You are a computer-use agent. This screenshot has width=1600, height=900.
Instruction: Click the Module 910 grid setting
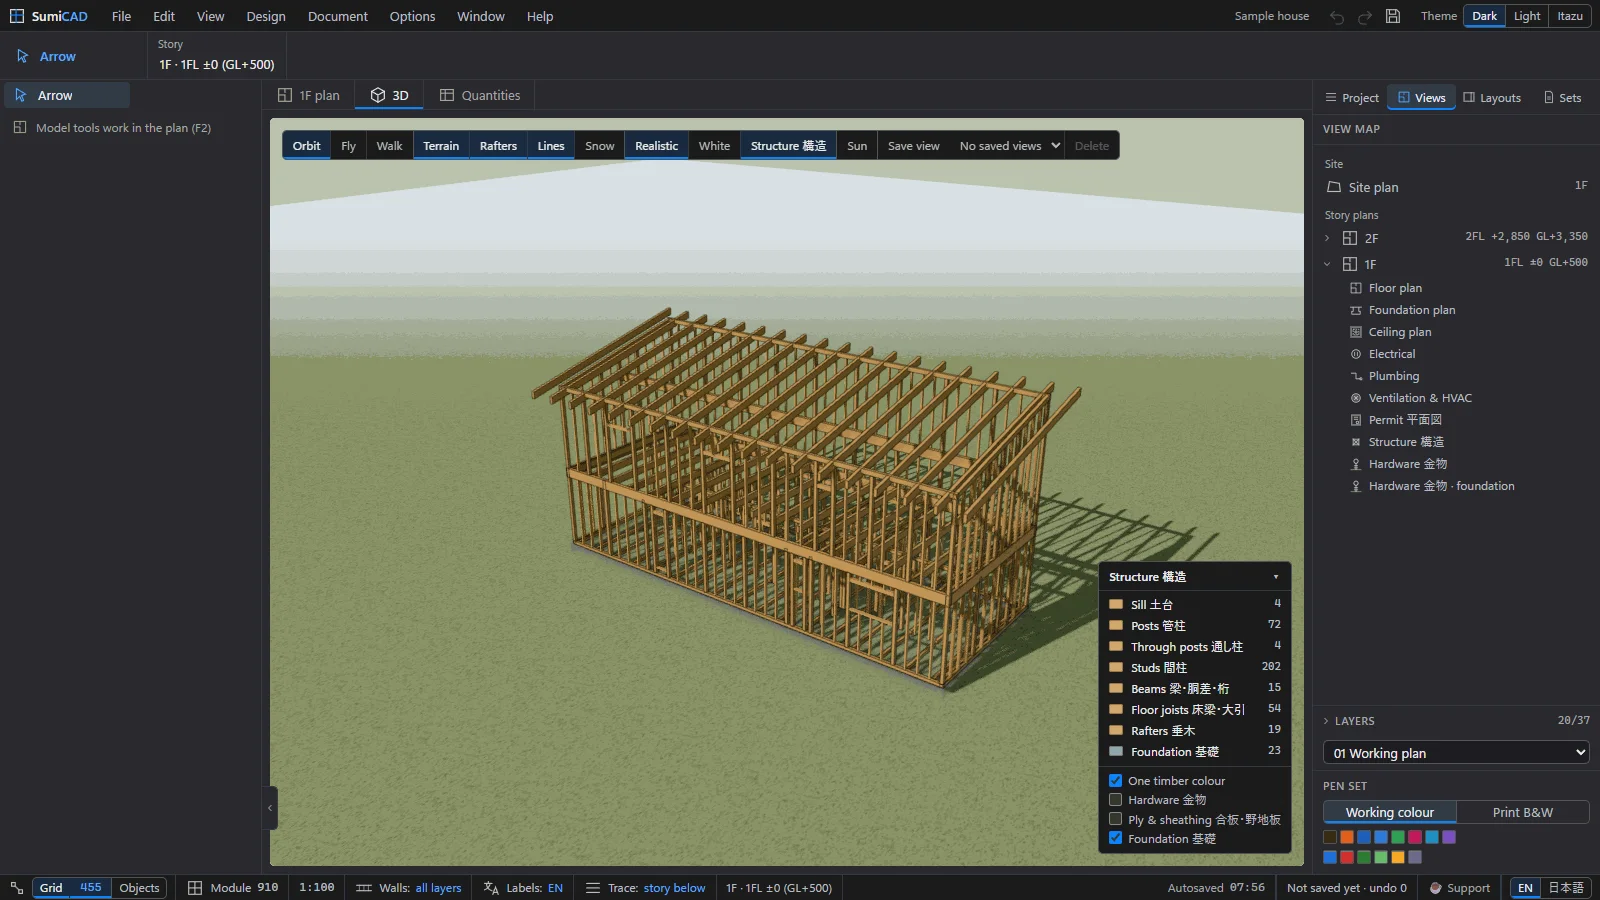coord(233,888)
